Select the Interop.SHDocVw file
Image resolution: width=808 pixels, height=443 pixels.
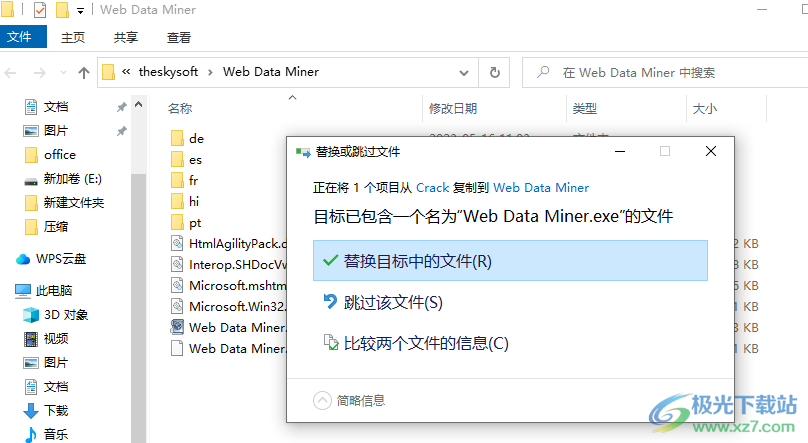229,265
